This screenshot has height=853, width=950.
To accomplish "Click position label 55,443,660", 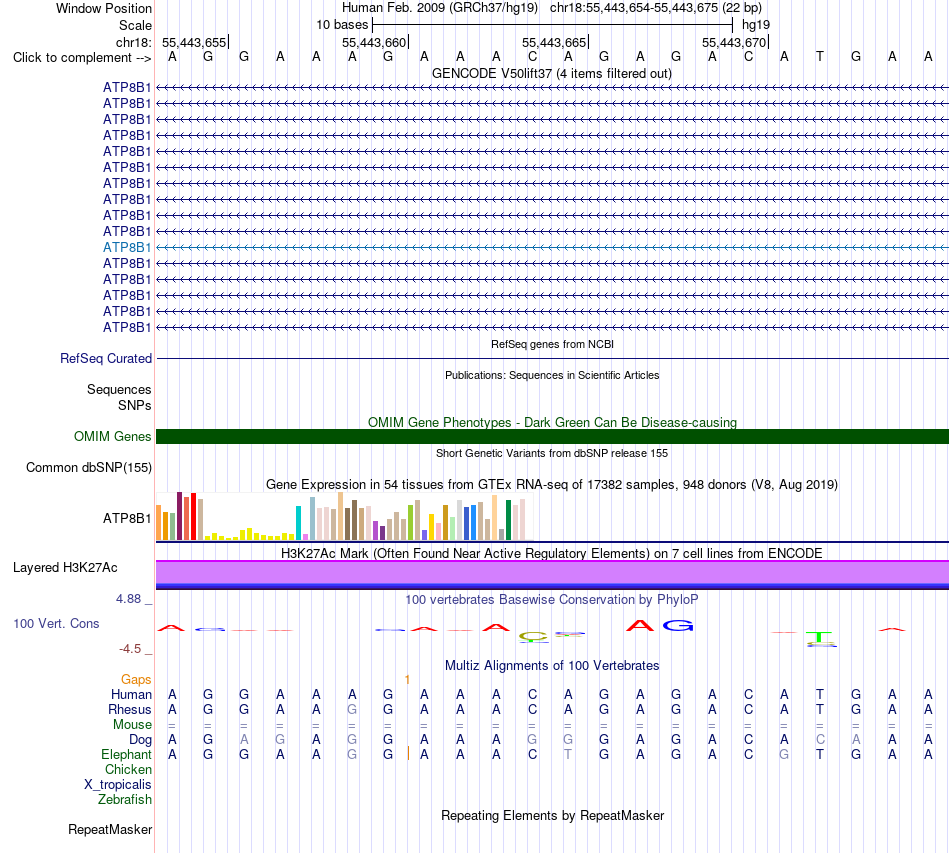I will point(374,42).
